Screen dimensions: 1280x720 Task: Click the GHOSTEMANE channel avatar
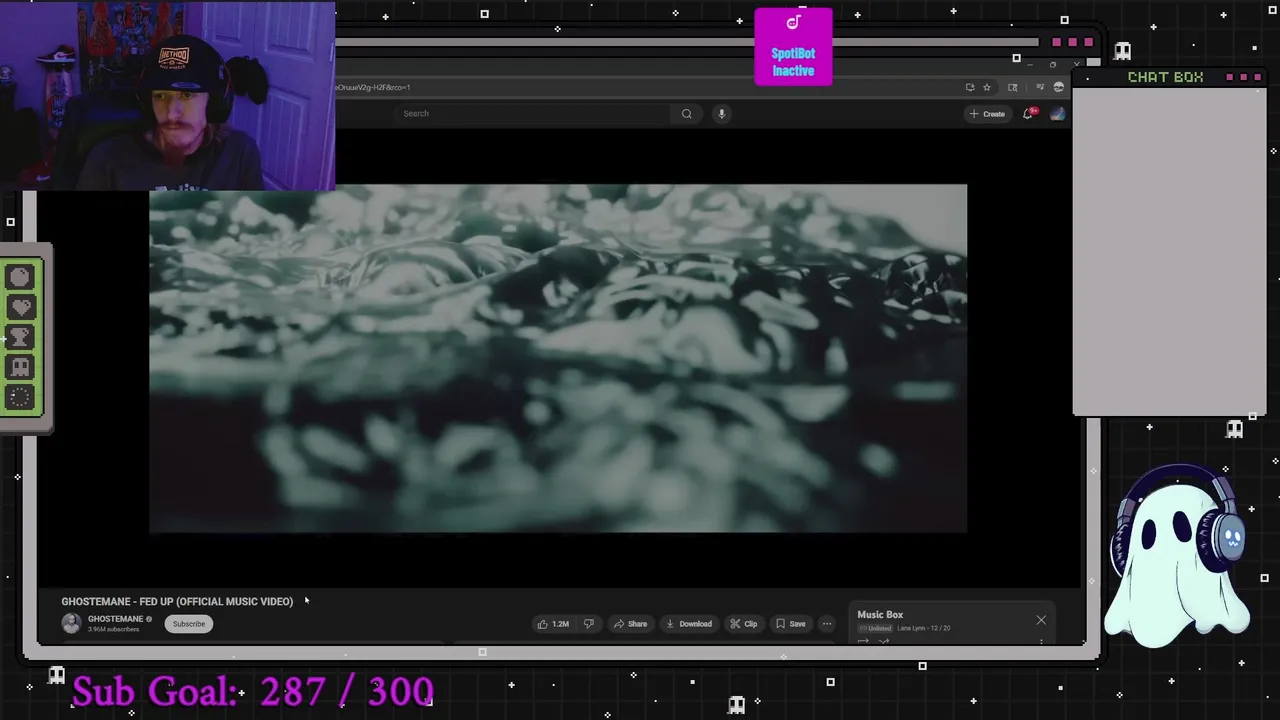click(x=71, y=623)
